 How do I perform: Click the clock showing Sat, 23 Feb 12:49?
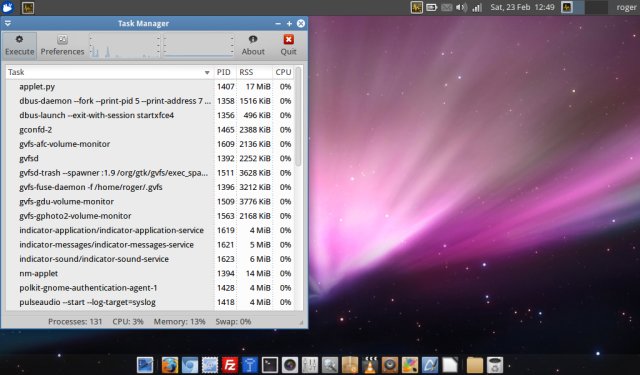[x=522, y=7]
